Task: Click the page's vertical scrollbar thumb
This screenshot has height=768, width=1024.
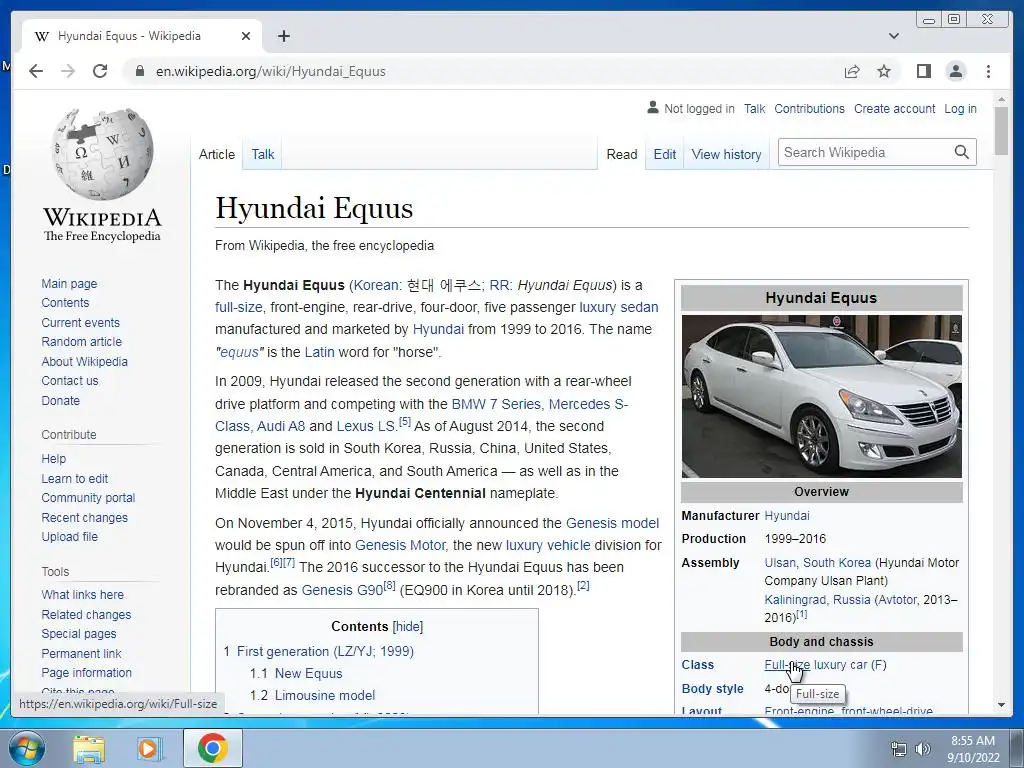Action: click(x=1001, y=131)
